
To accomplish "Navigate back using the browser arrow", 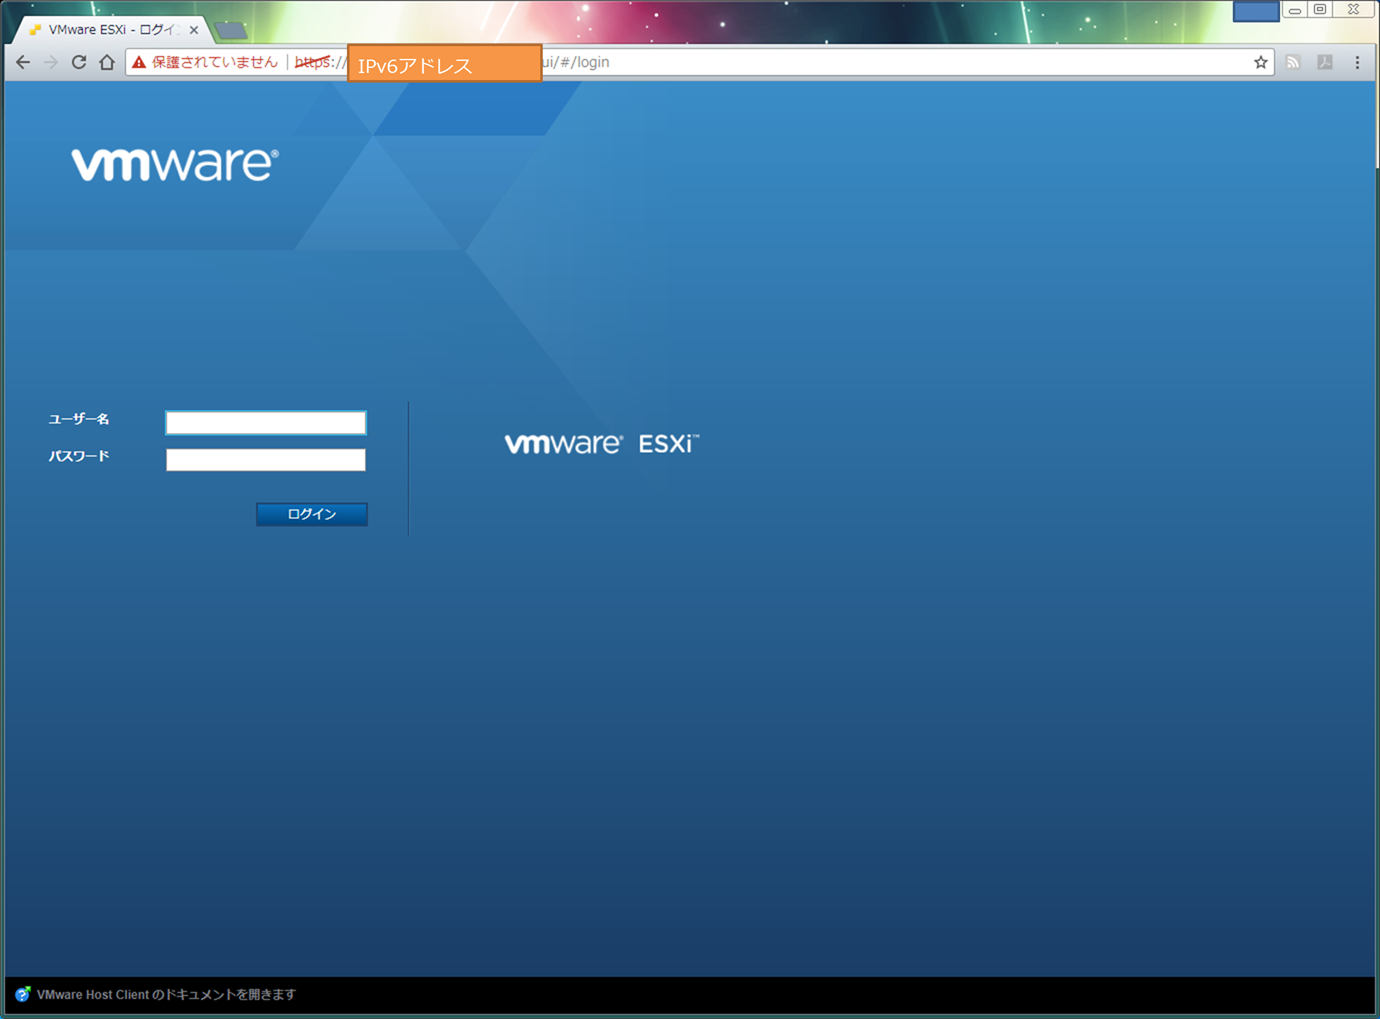I will 22,61.
